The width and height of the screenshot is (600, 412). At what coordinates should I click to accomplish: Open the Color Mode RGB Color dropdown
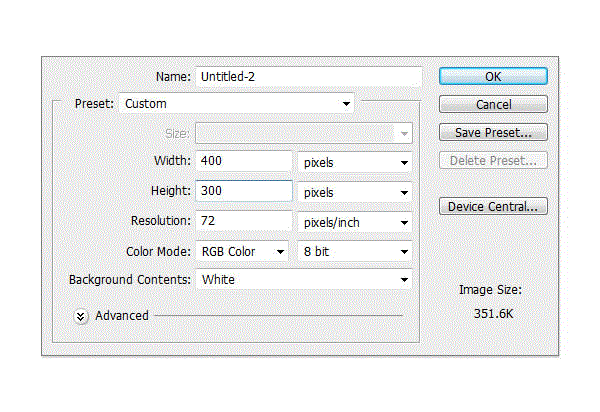(x=242, y=252)
